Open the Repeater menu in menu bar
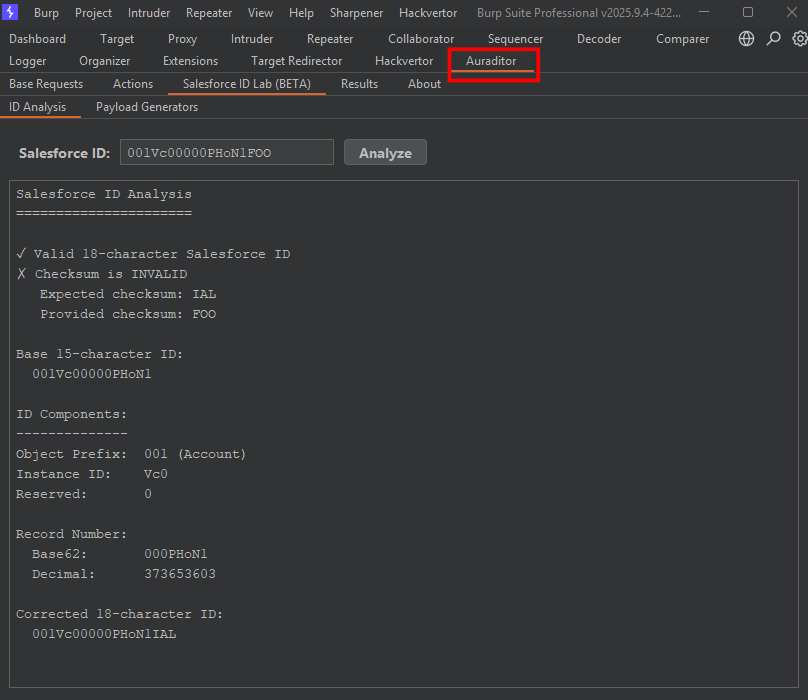The width and height of the screenshot is (808, 700). (209, 13)
